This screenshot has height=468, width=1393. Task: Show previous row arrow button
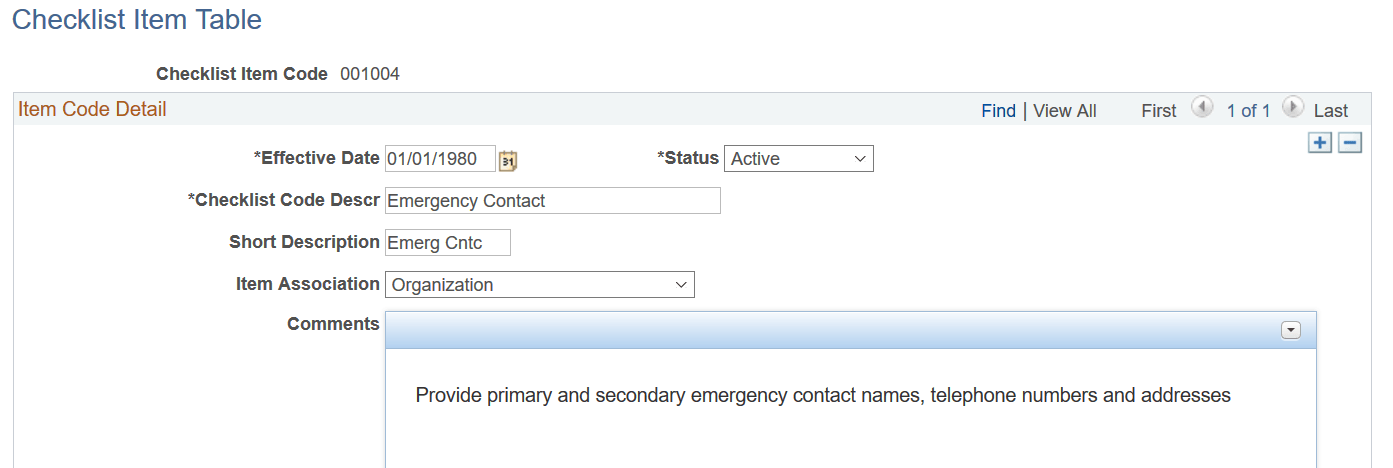click(1202, 107)
